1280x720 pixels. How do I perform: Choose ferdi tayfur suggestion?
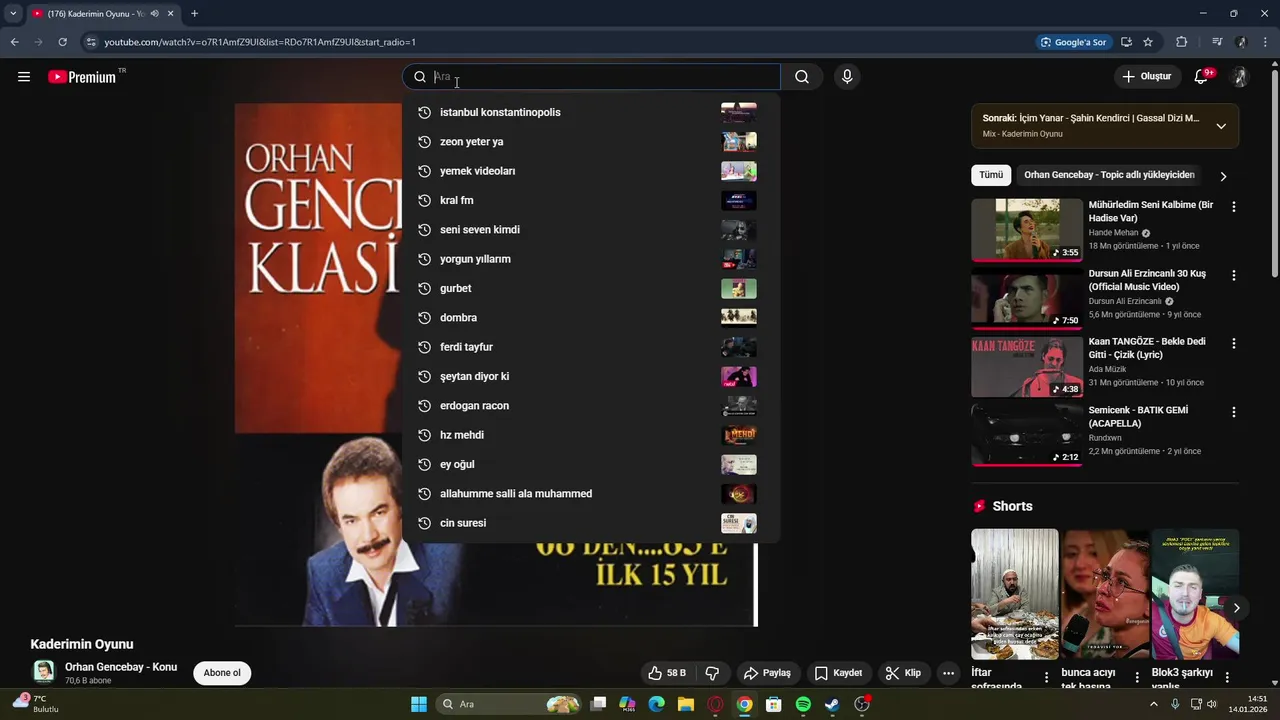pos(591,347)
